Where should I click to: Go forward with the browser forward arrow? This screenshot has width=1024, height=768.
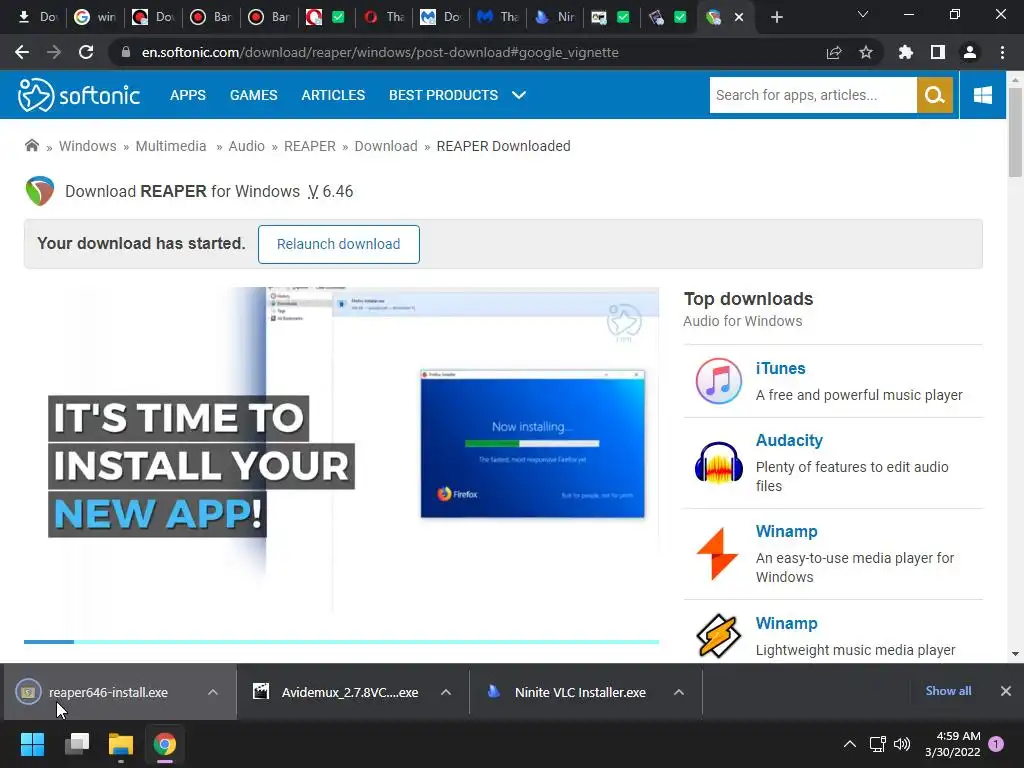[x=54, y=52]
